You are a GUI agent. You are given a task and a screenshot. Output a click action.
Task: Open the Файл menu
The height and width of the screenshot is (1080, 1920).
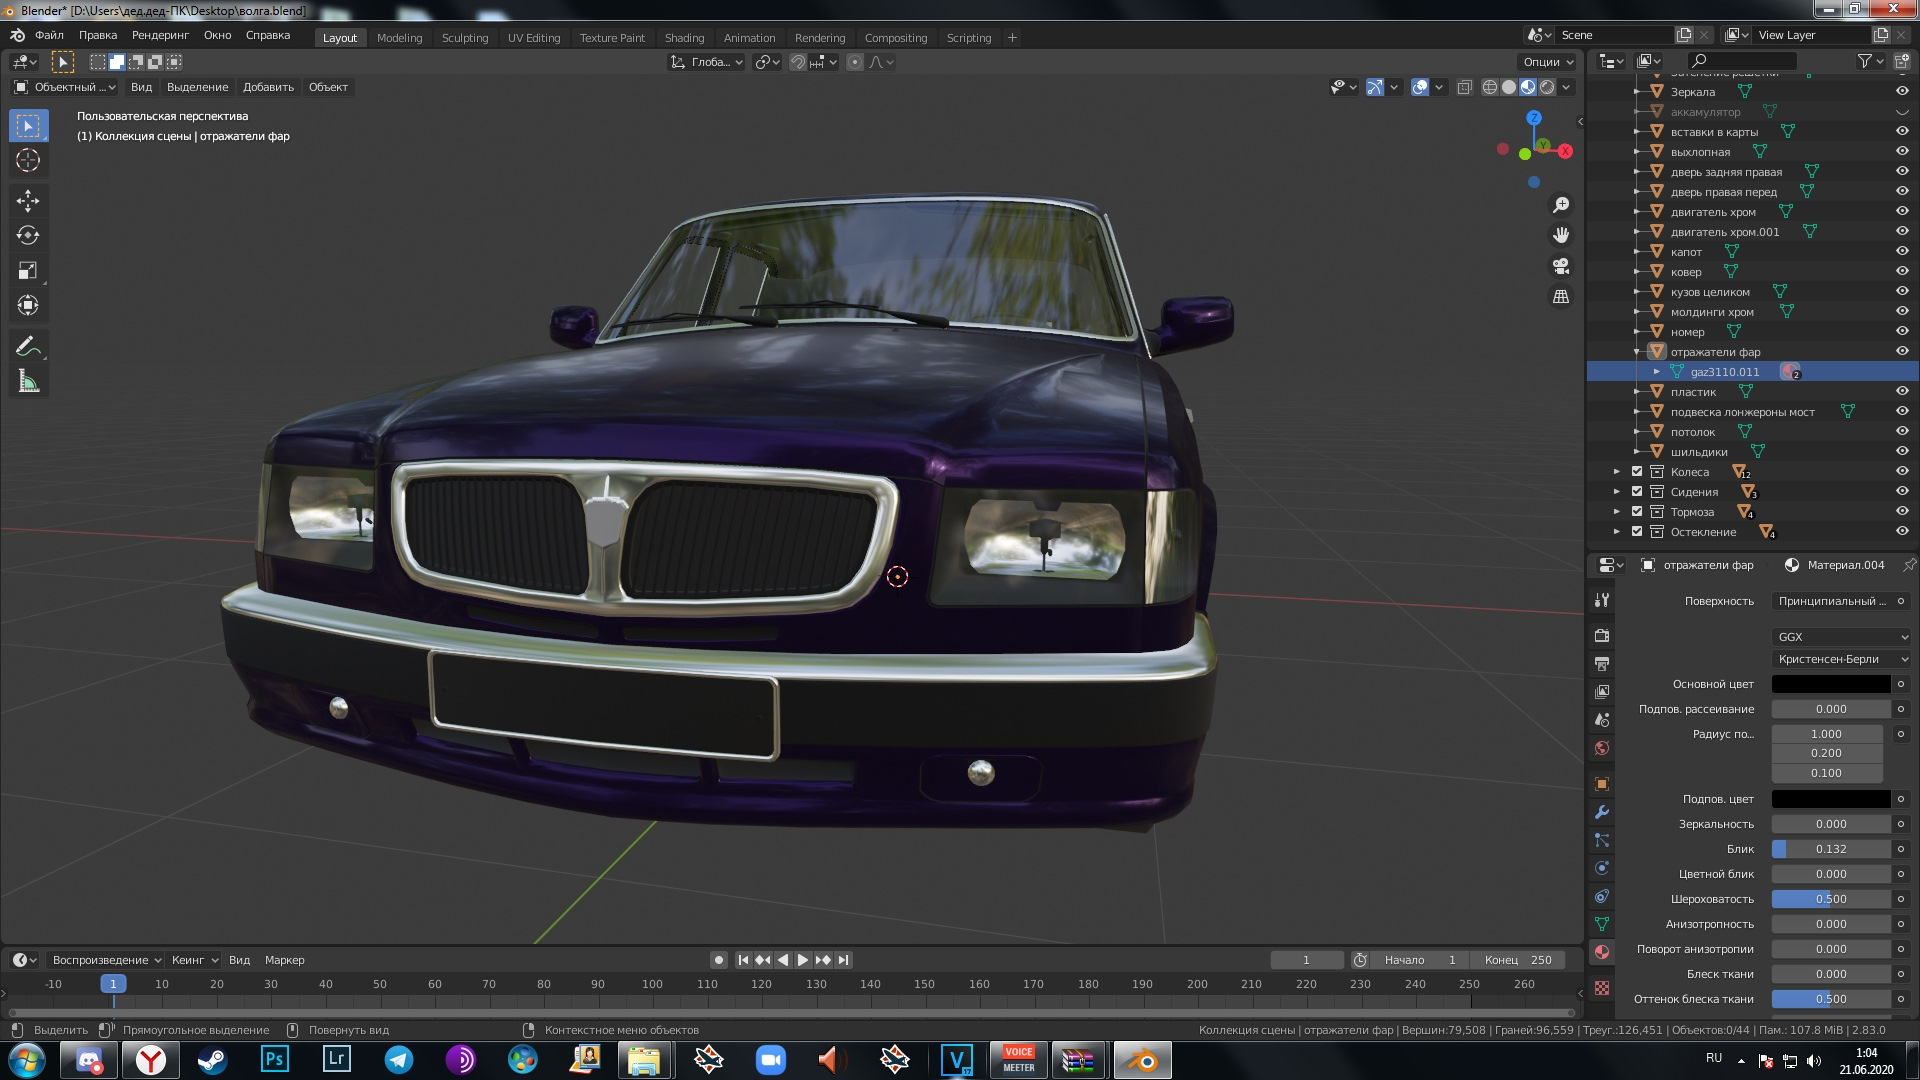click(49, 36)
